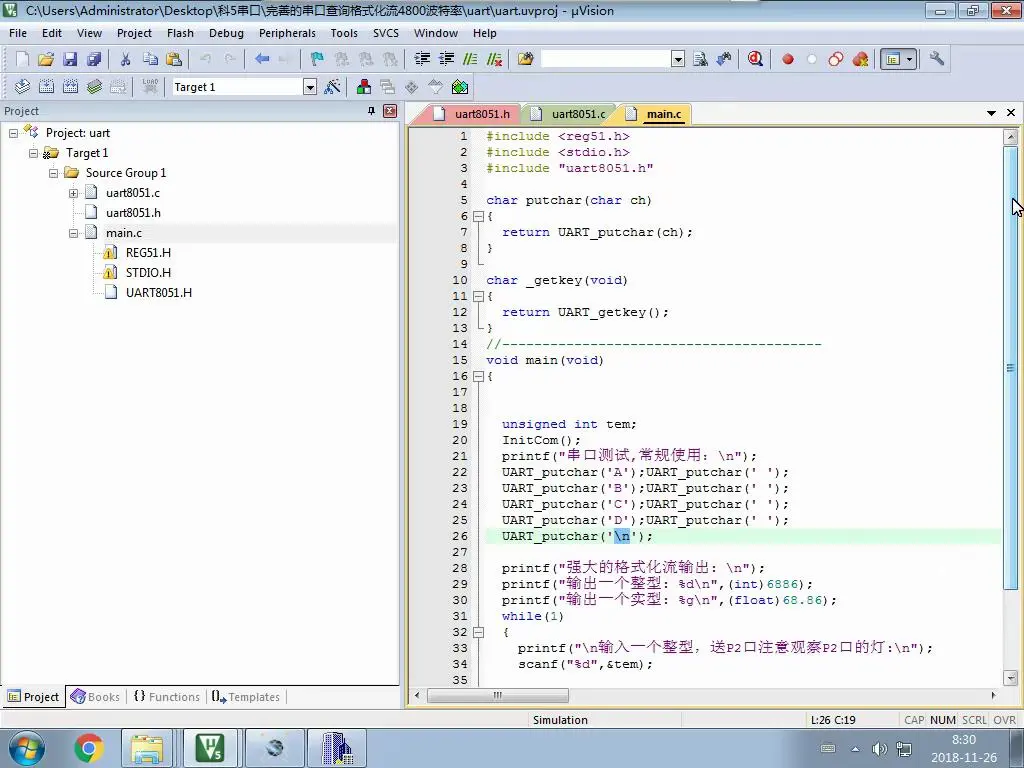Switch to the Functions panel tab
This screenshot has width=1024, height=768.
167,697
